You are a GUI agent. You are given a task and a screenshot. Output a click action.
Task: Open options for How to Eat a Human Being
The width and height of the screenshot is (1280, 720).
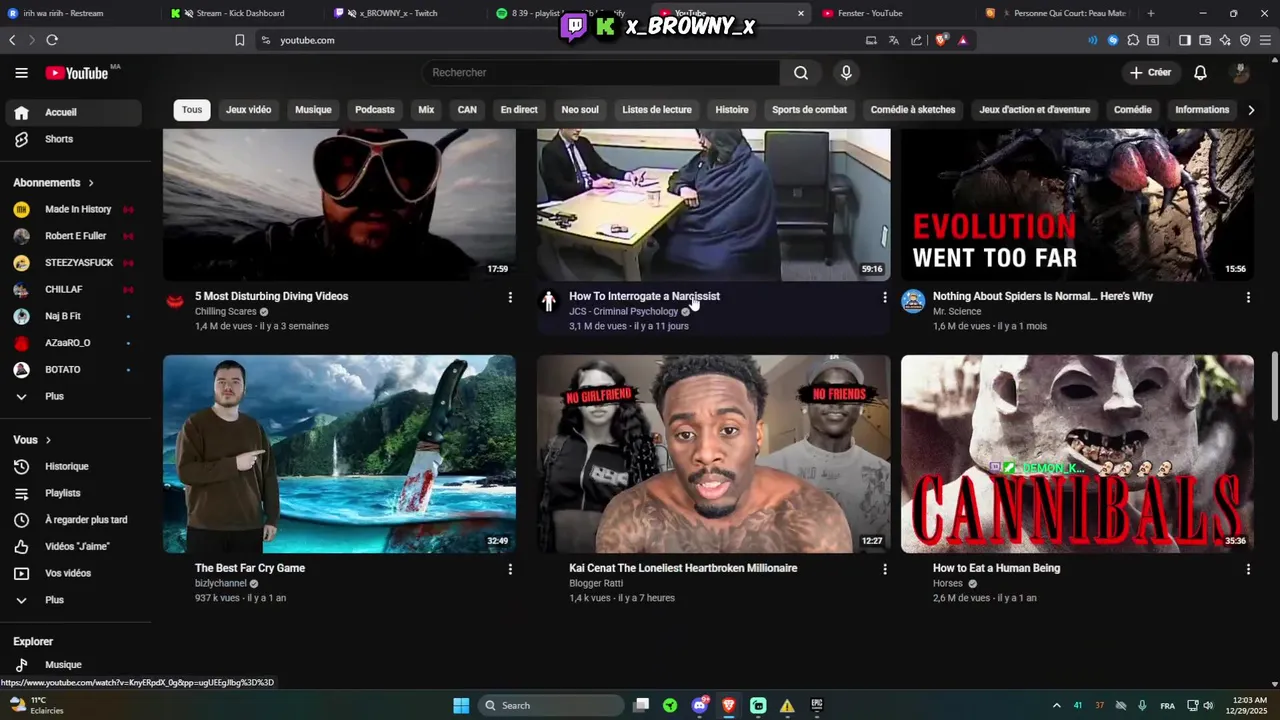(x=1248, y=569)
